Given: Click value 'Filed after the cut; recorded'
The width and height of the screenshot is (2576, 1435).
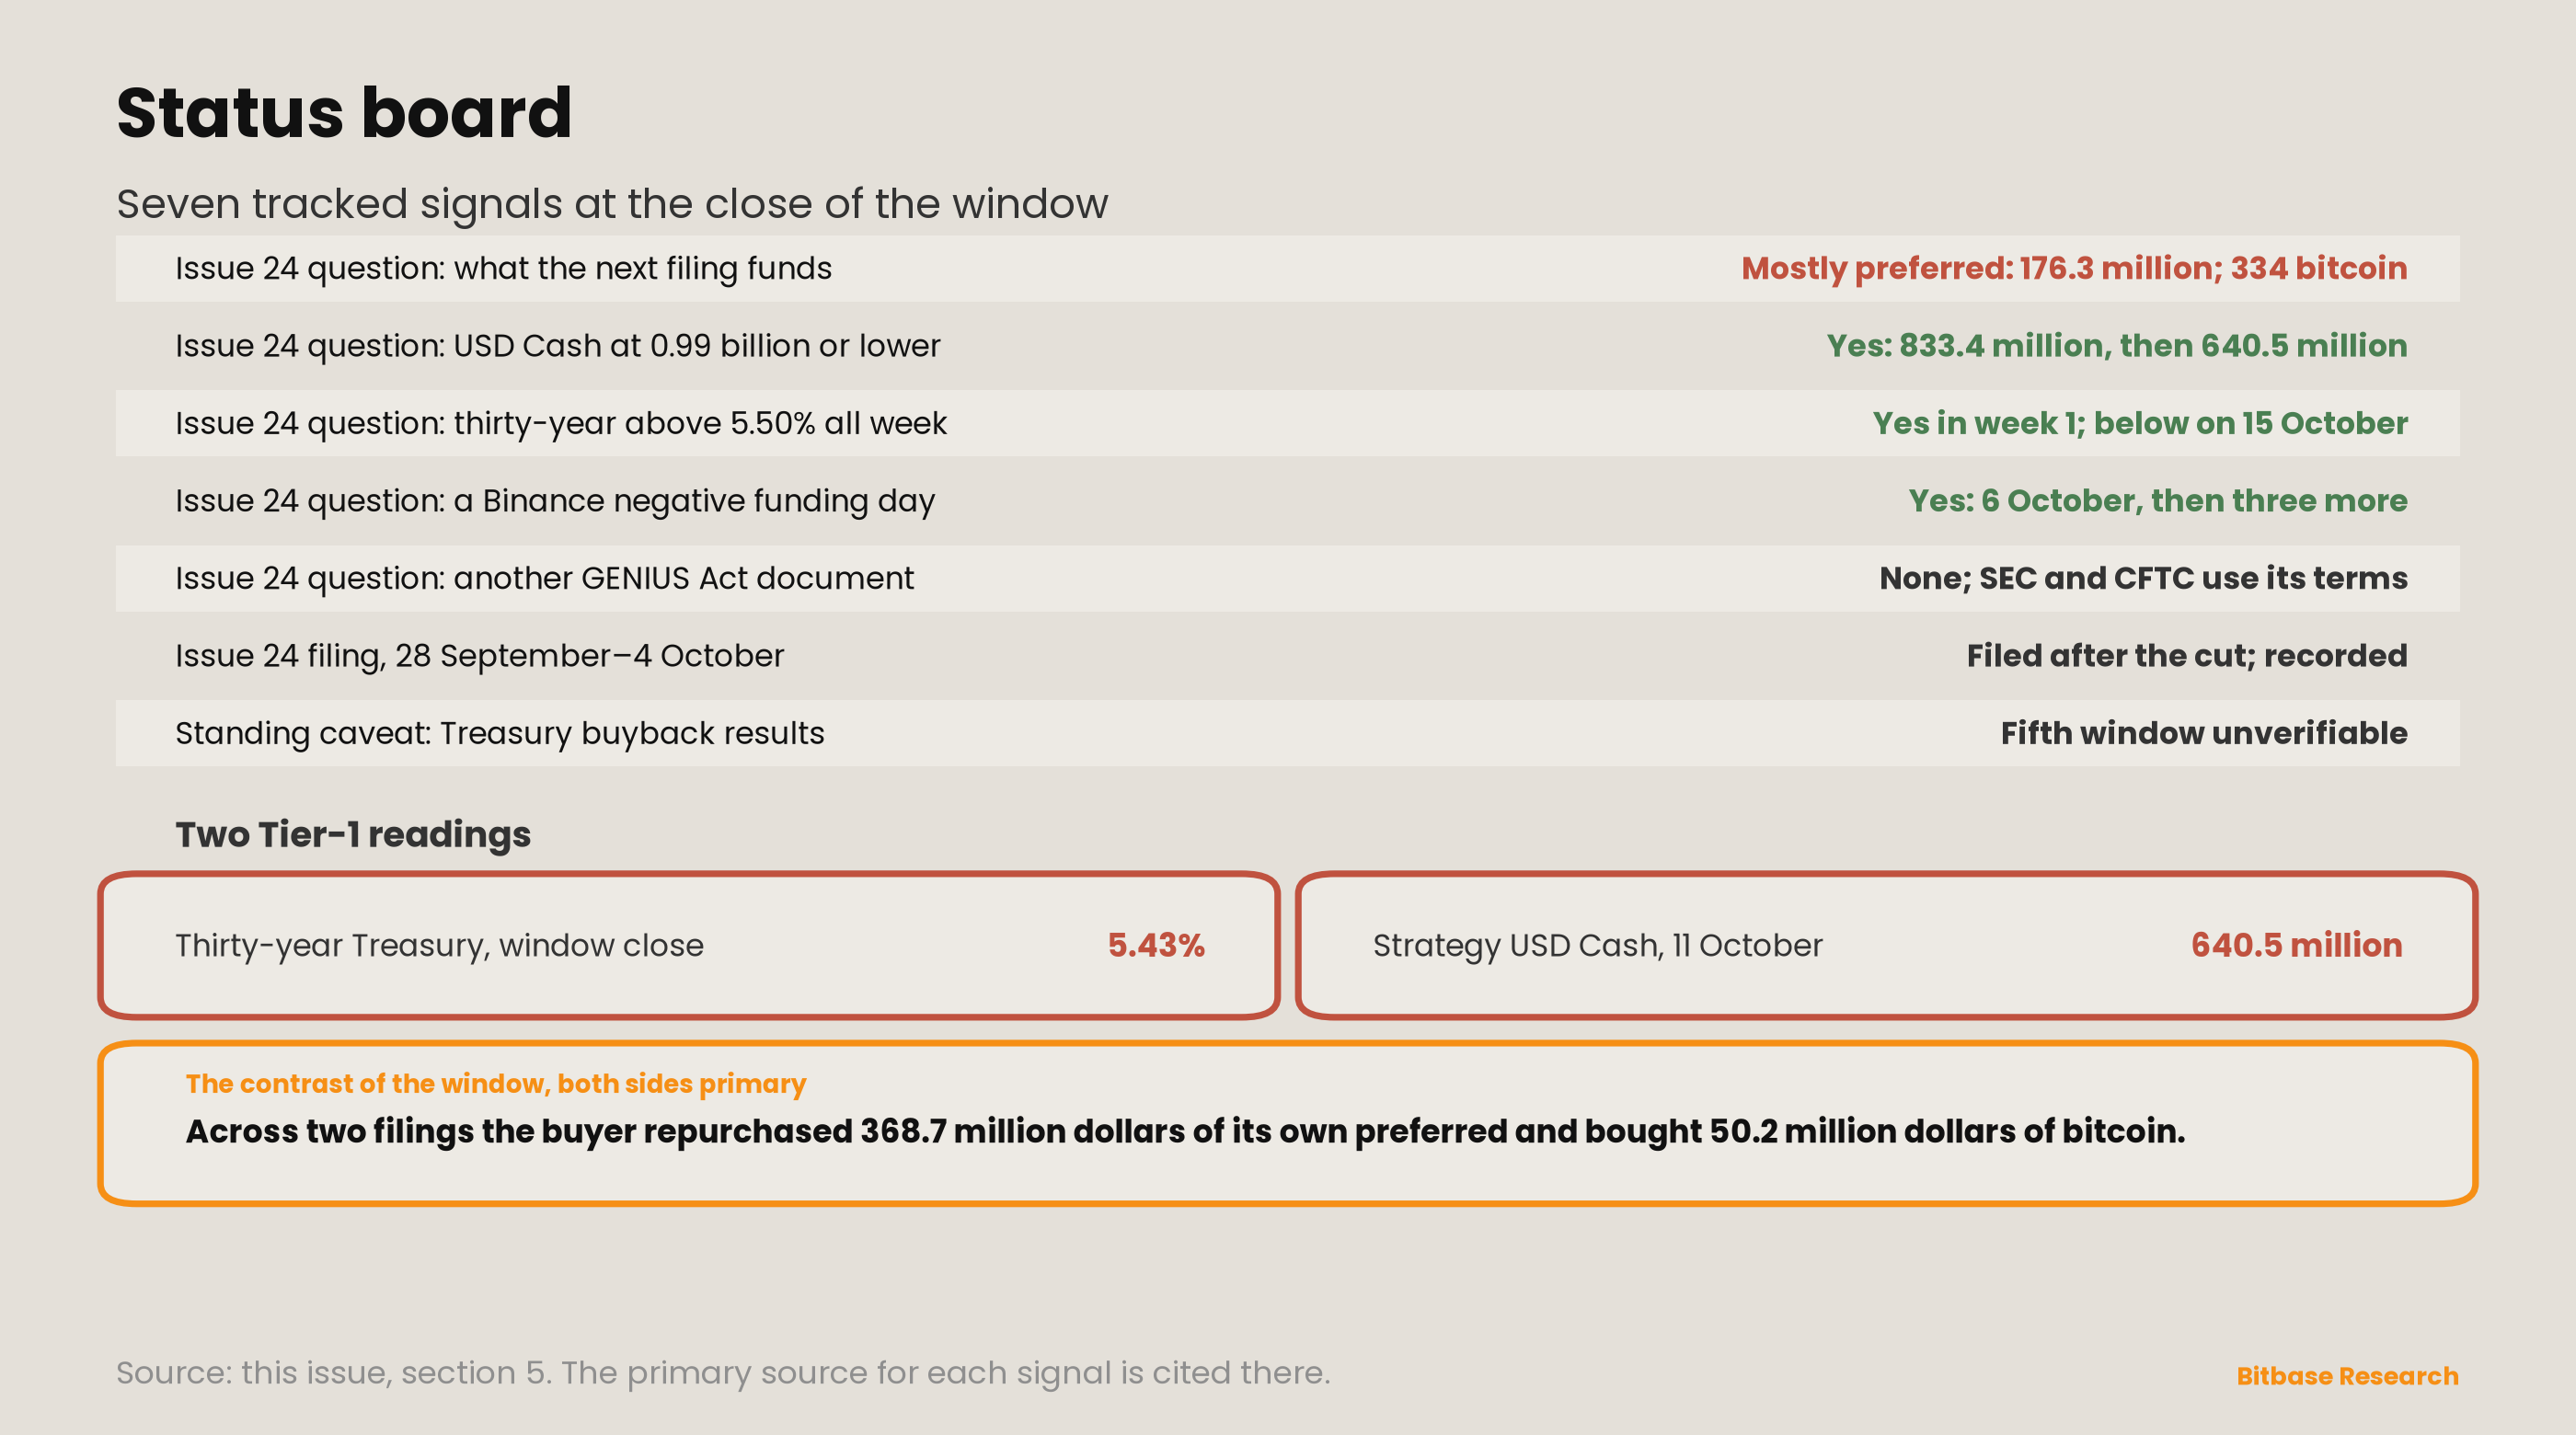Looking at the screenshot, I should pos(2186,656).
